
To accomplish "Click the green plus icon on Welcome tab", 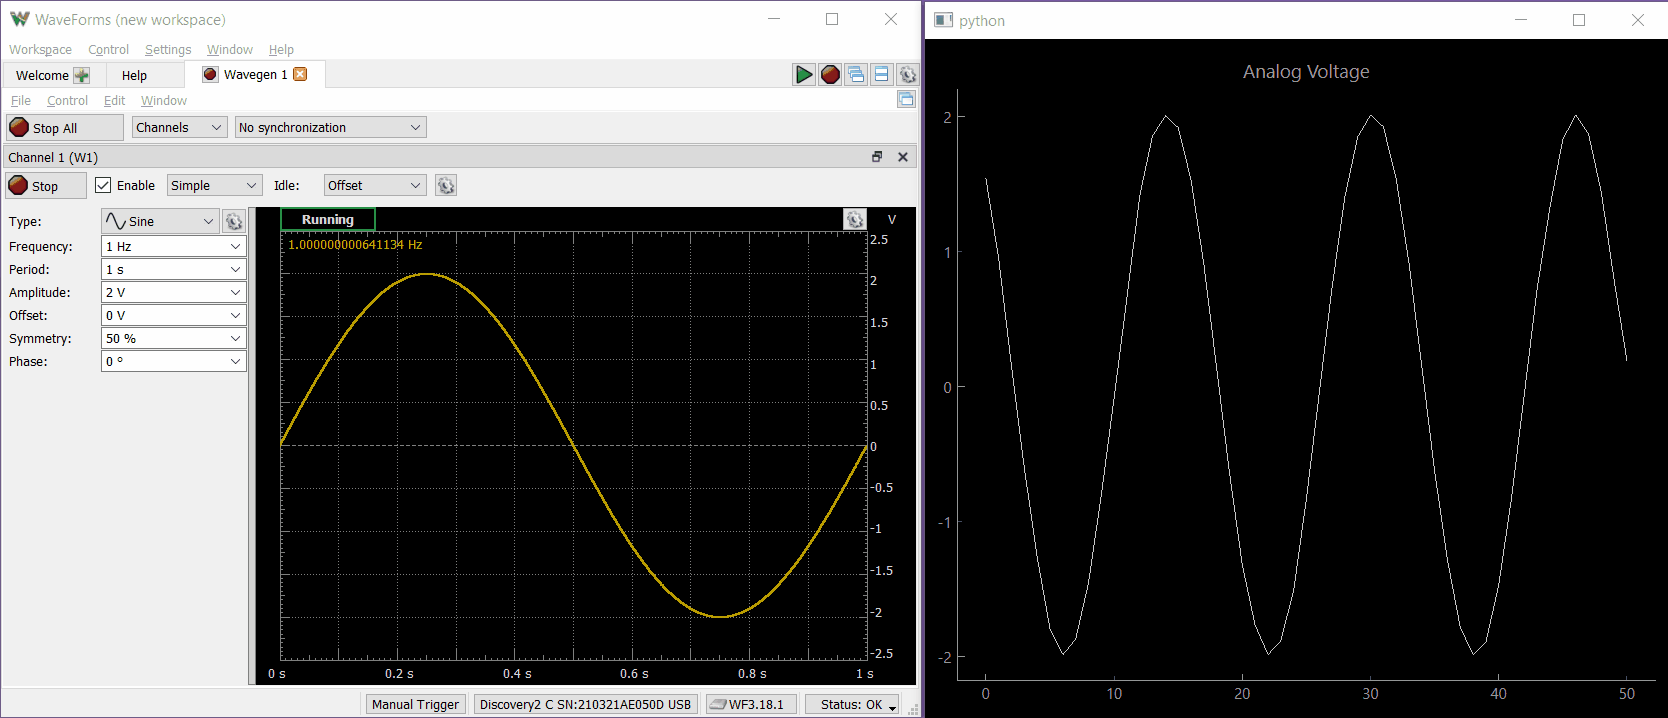I will click(82, 76).
